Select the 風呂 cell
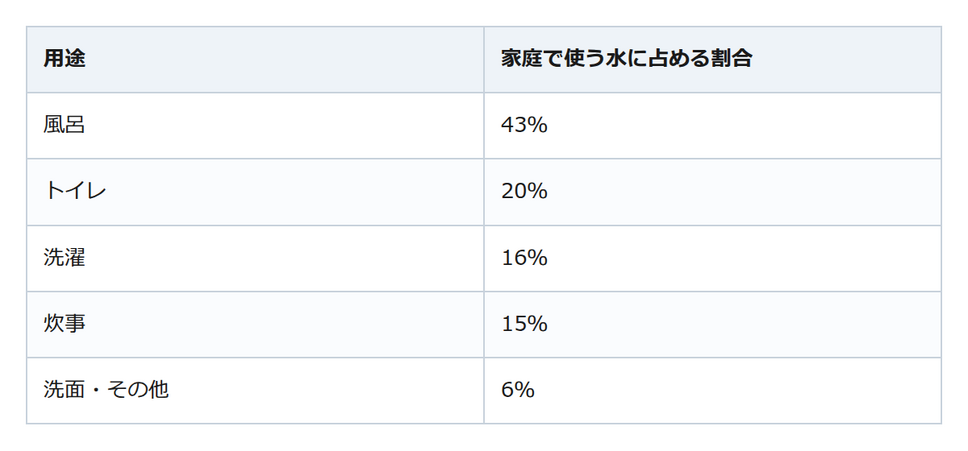Screen dimensions: 968x451 coord(255,126)
